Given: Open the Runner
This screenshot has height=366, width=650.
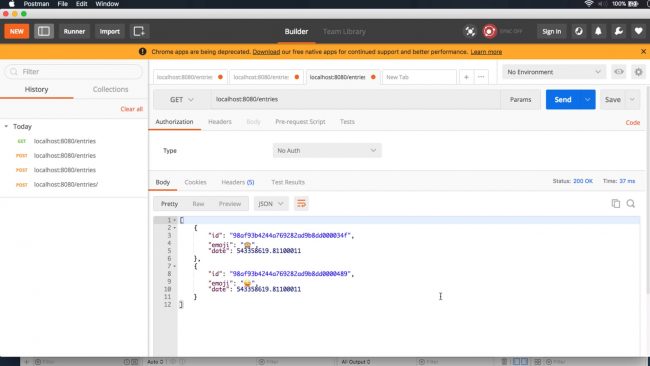Looking at the screenshot, I should (74, 32).
